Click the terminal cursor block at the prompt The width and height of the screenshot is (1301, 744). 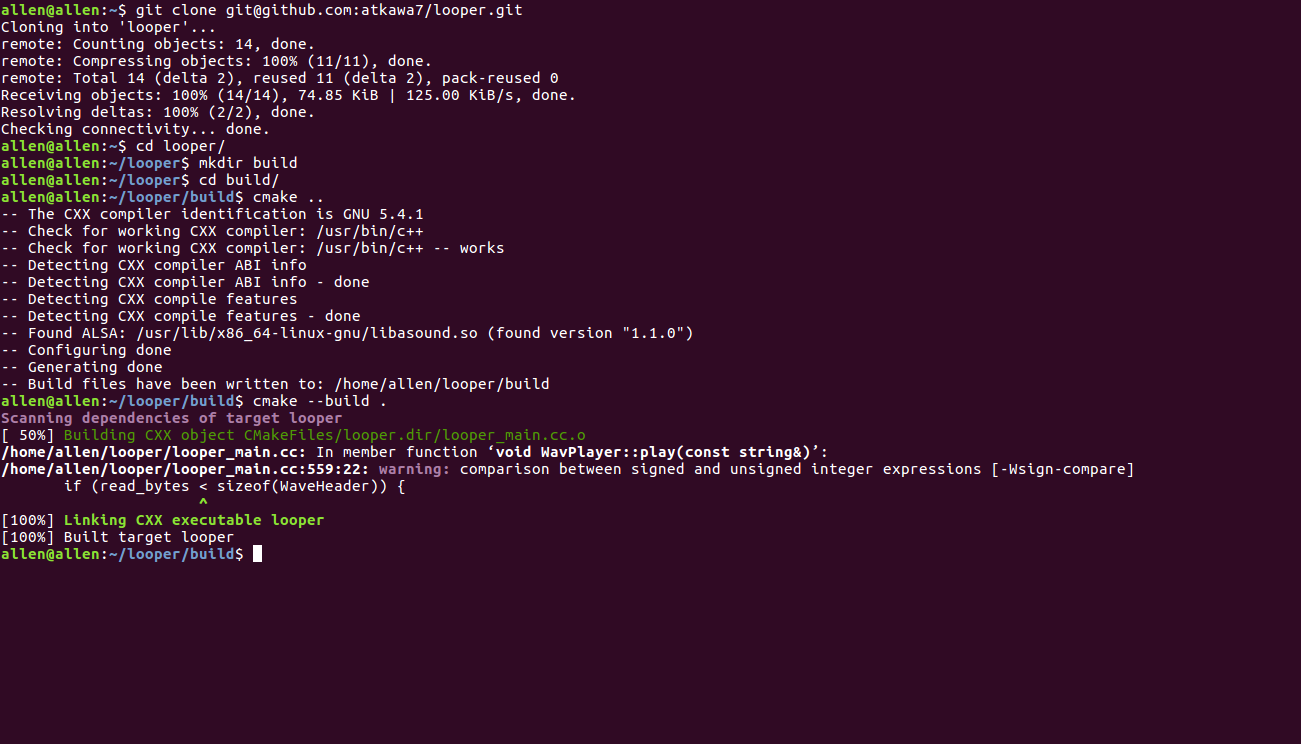[x=257, y=554]
